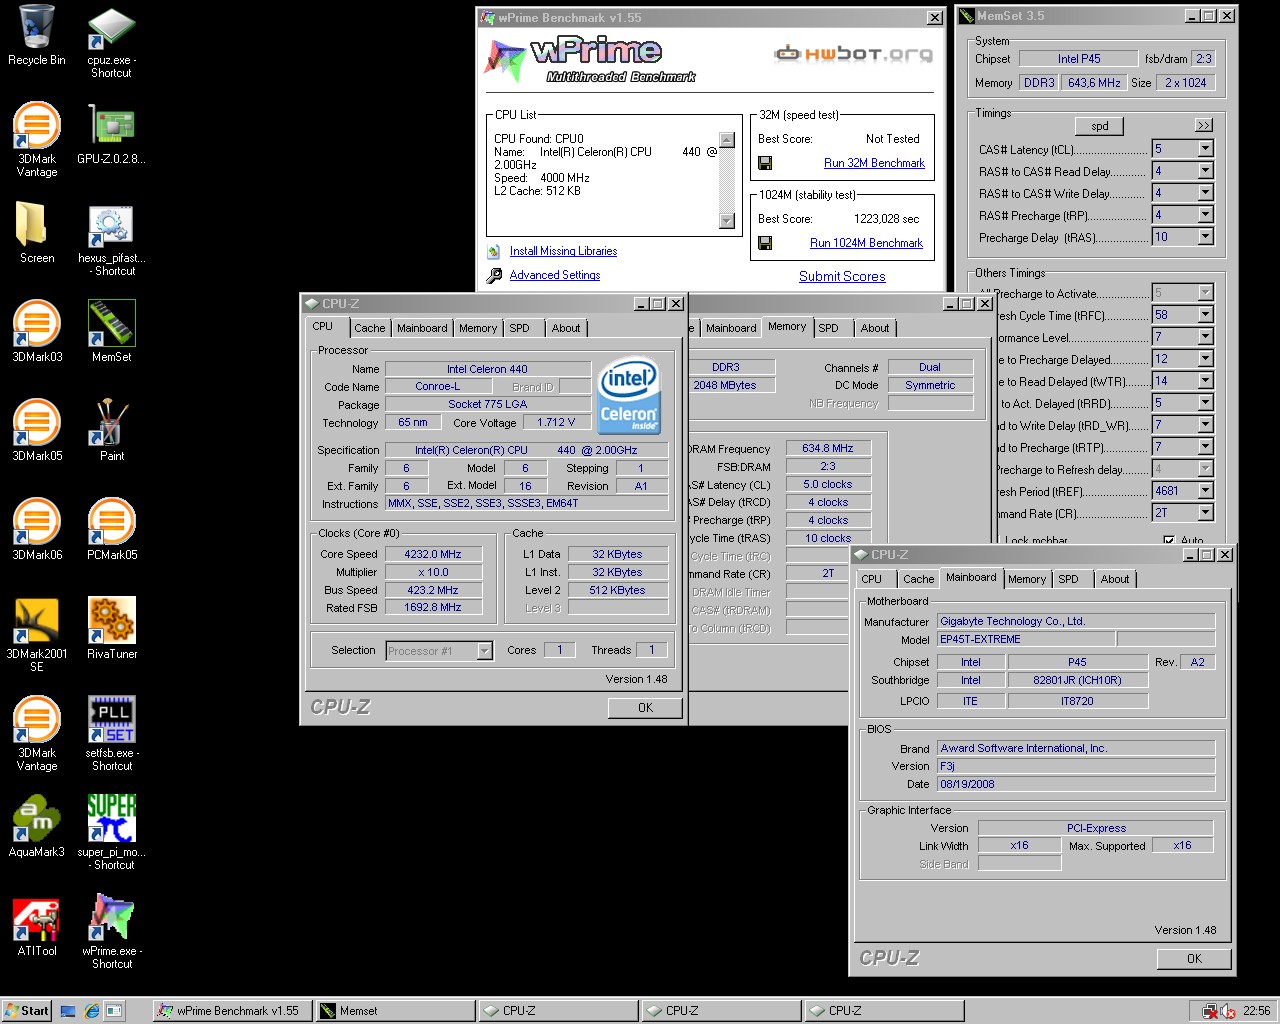Open the RAS# Precharge (tRP) dropdown
The height and width of the screenshot is (1024, 1280).
[x=1205, y=215]
